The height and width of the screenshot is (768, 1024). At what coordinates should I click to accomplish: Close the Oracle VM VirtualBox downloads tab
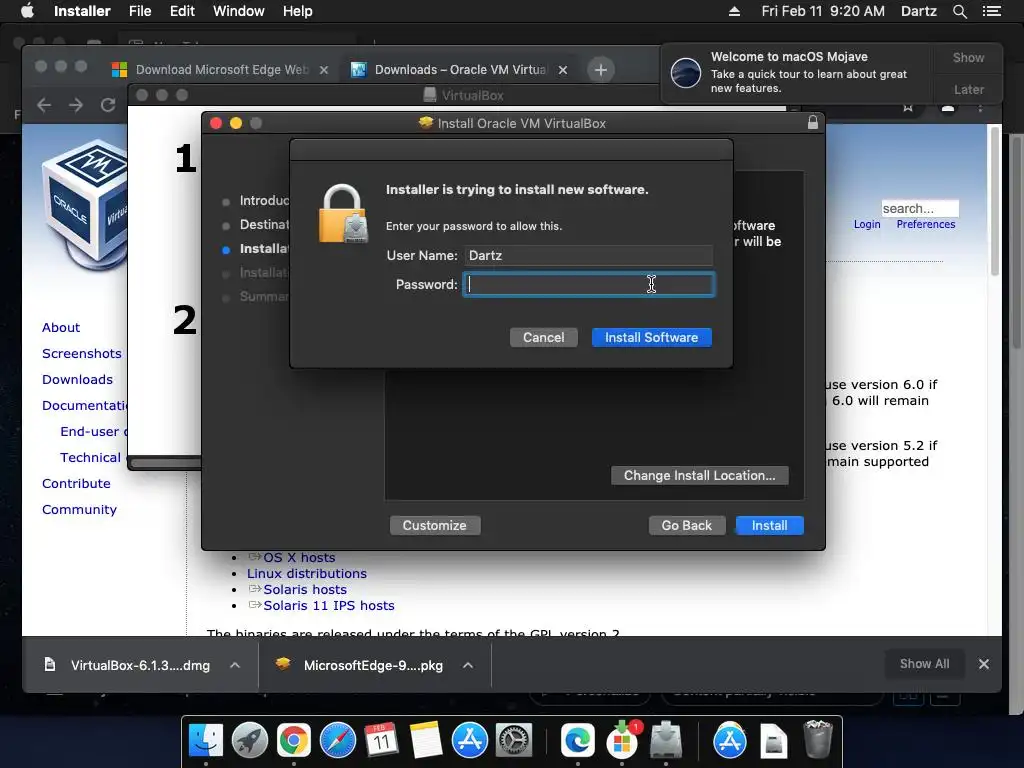562,70
